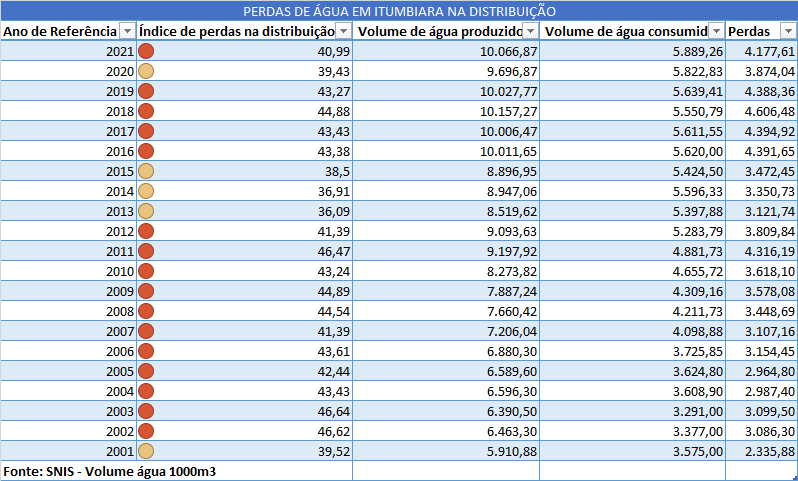Click the red indicator icon for 2008
798x481 pixels.
coord(146,311)
